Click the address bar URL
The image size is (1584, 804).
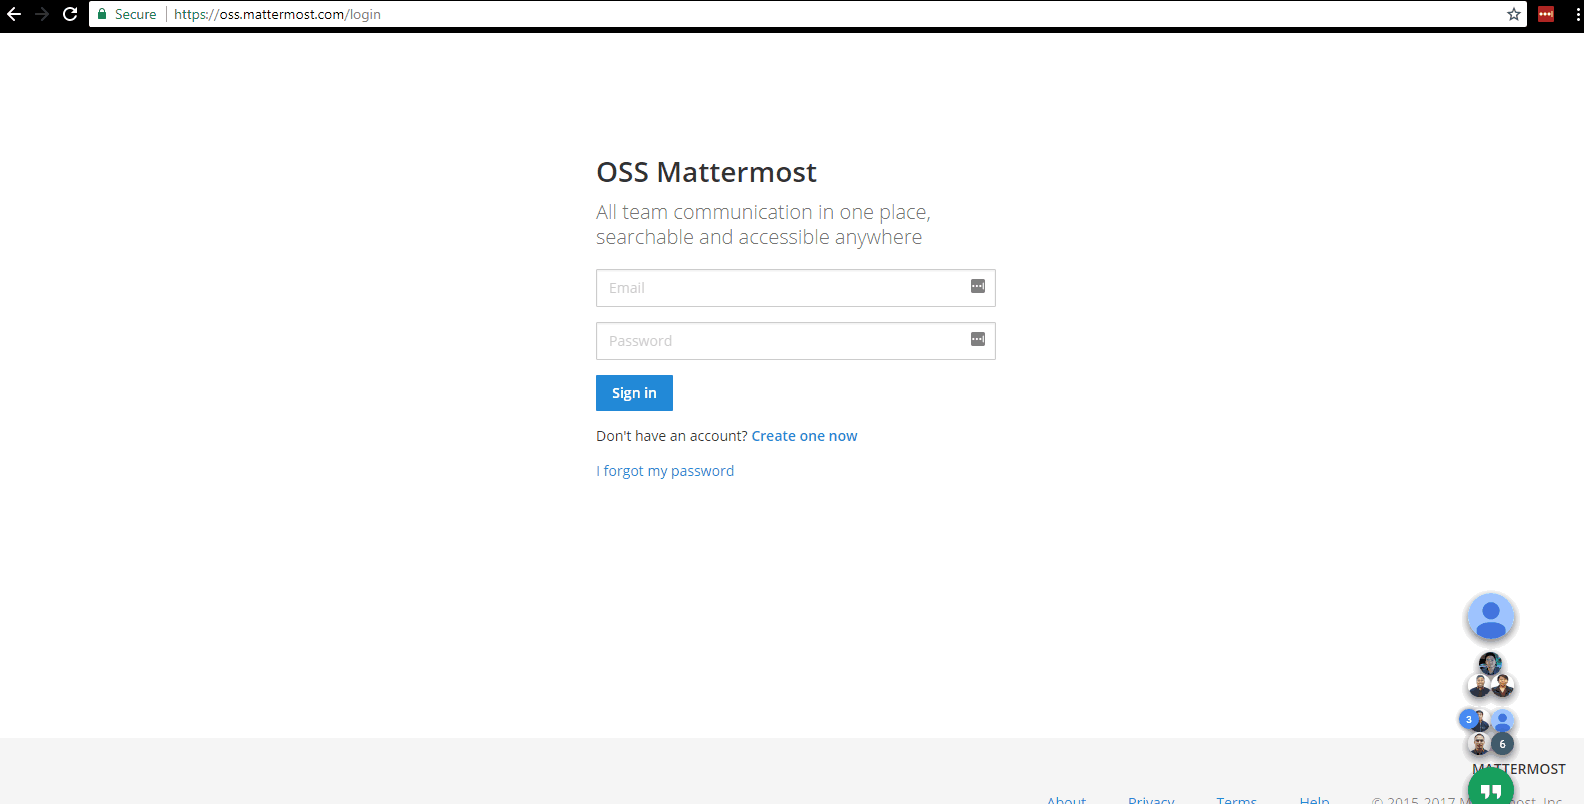coord(277,14)
